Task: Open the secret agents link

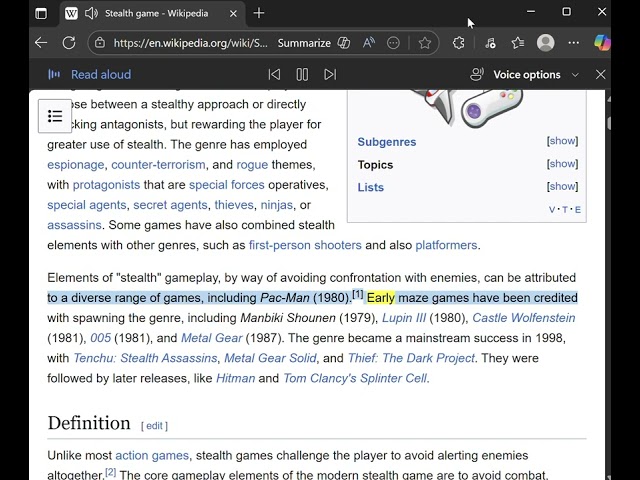Action: tap(170, 205)
